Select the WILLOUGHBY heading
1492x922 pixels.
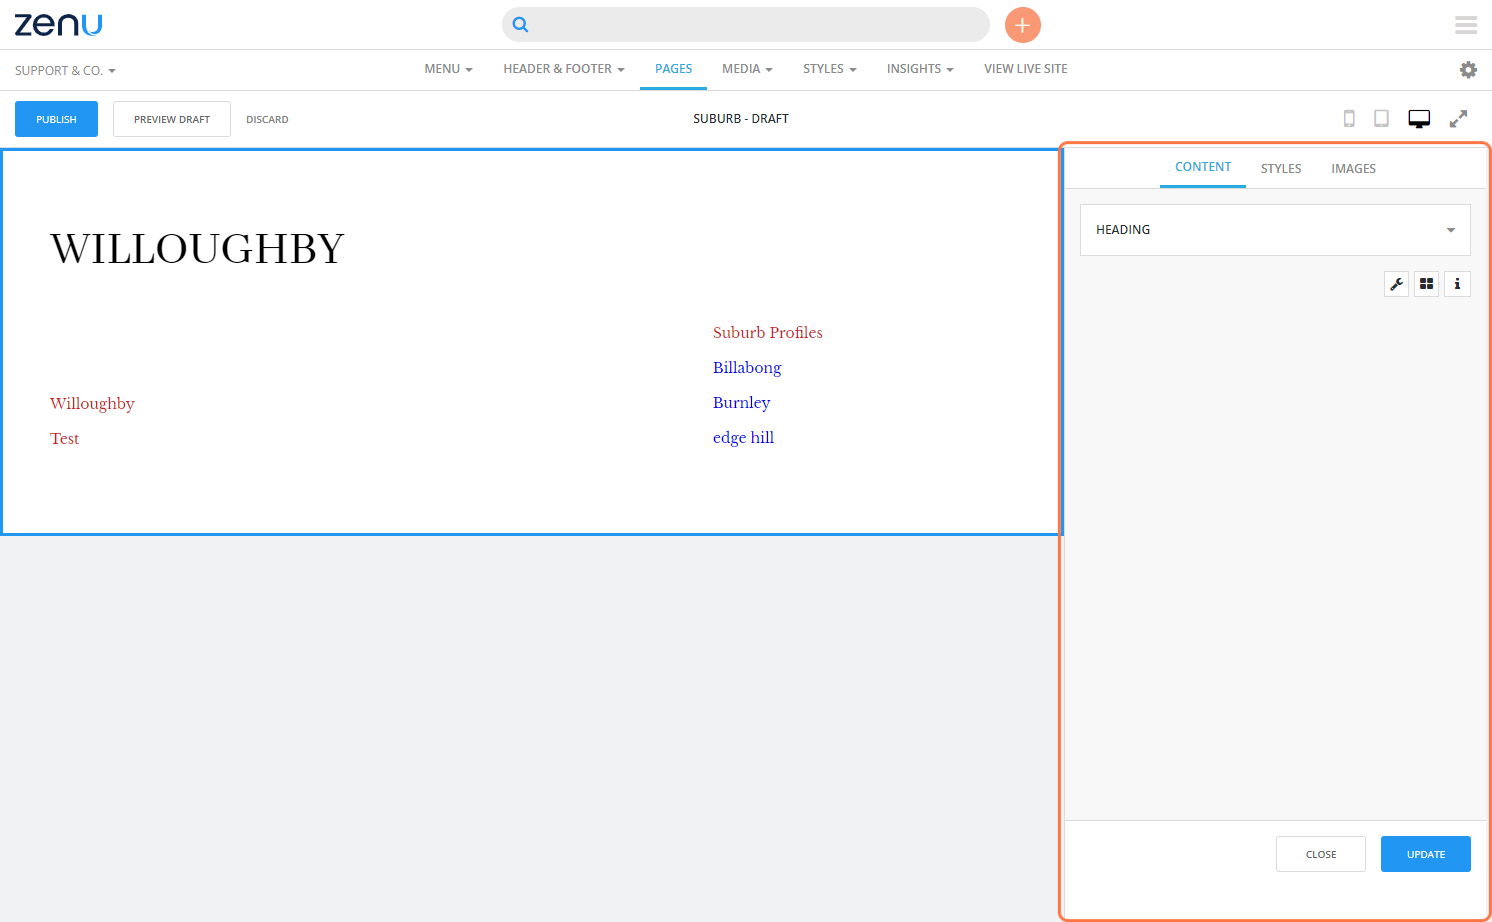[197, 249]
